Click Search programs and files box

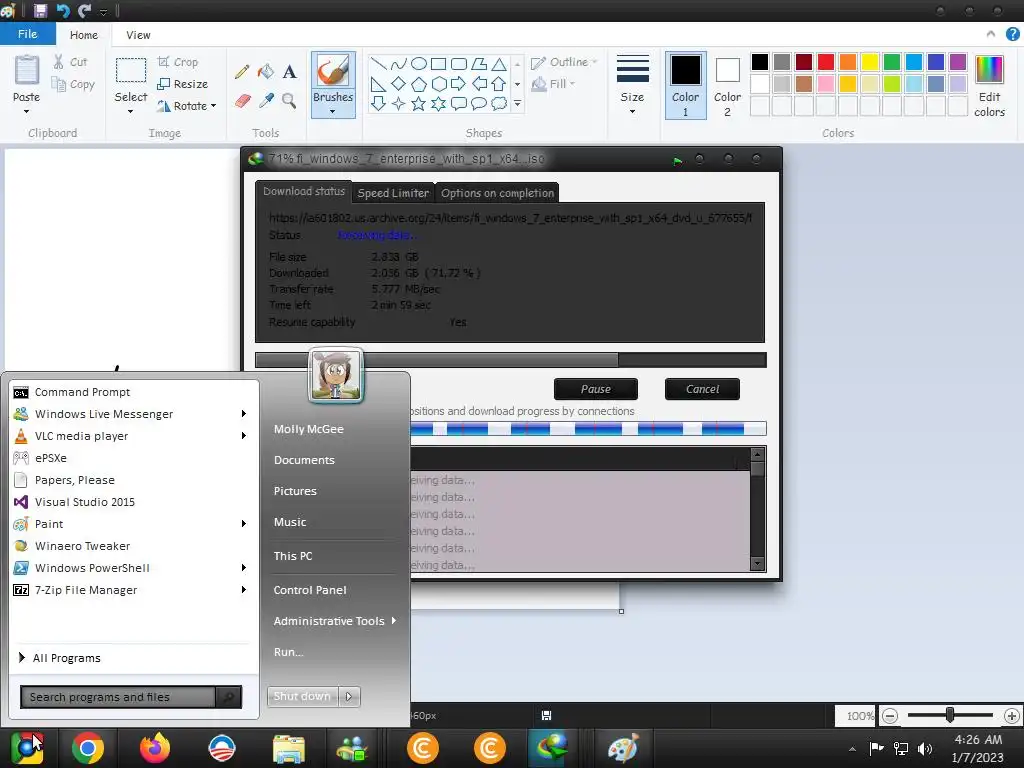click(x=118, y=697)
